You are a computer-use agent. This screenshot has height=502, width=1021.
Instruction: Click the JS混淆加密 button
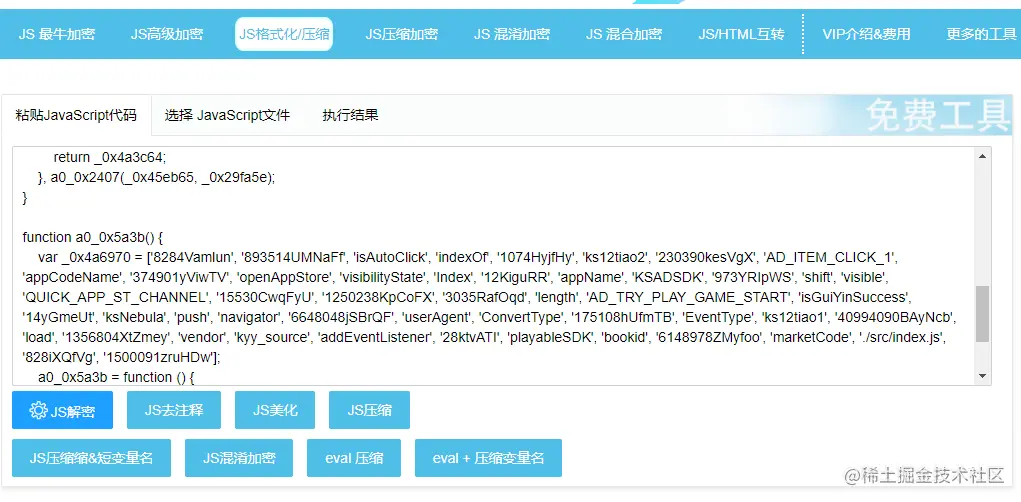(239, 458)
